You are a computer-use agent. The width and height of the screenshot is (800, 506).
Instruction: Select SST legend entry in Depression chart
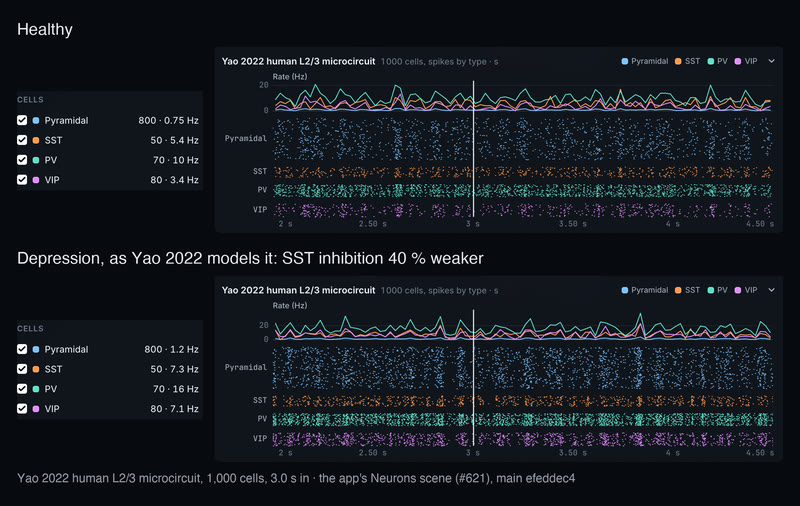(687, 290)
